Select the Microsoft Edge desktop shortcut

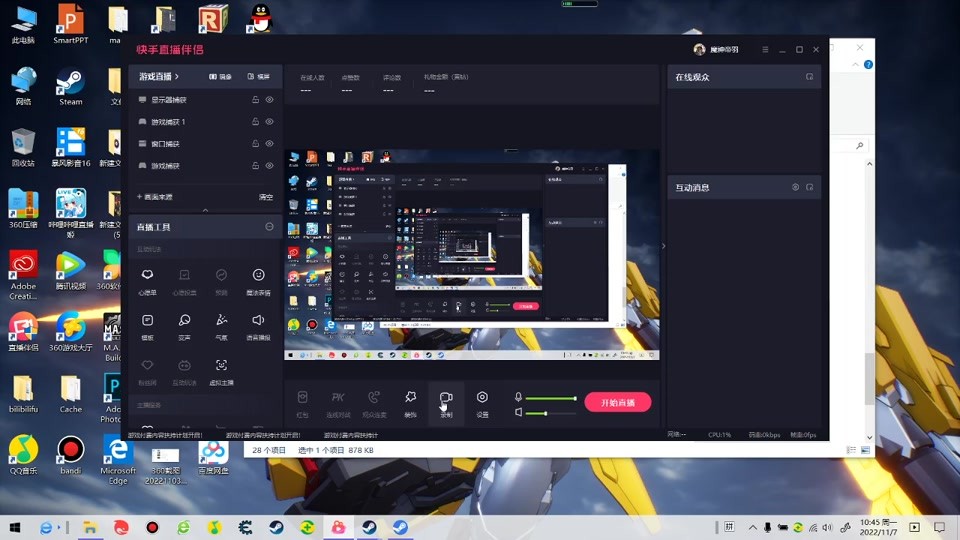(118, 459)
